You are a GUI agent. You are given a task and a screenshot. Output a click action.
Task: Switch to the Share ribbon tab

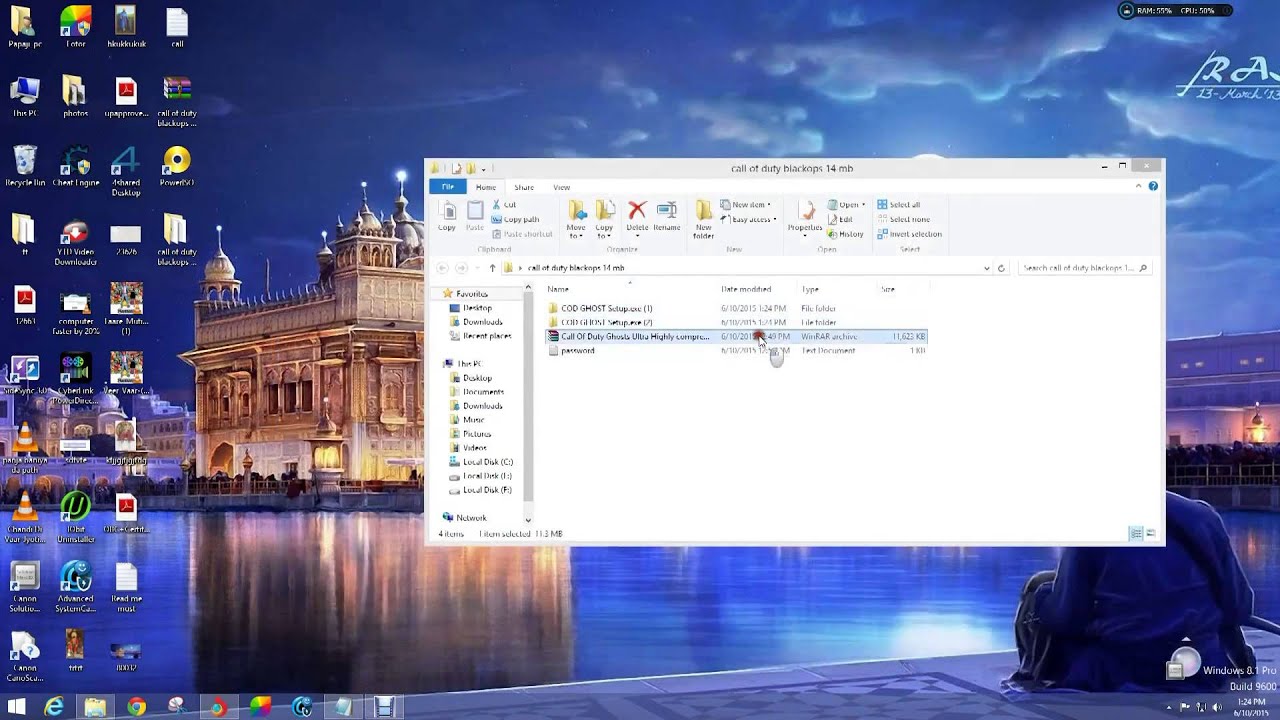click(x=524, y=187)
